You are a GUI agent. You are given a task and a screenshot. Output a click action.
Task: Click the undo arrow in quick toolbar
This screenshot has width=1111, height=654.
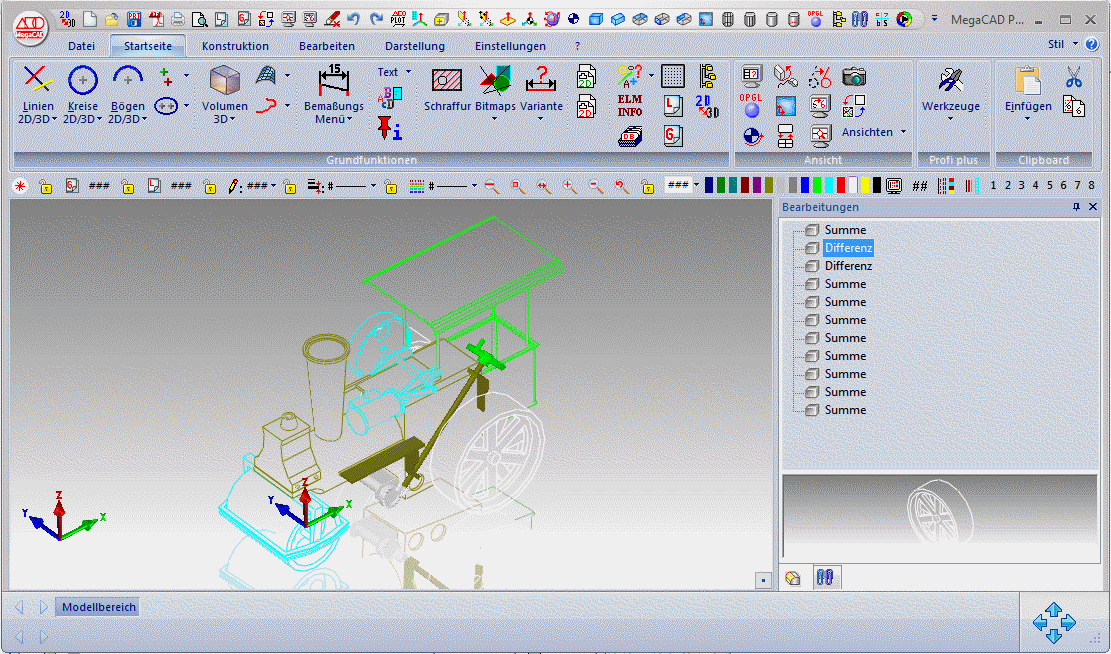(x=354, y=18)
